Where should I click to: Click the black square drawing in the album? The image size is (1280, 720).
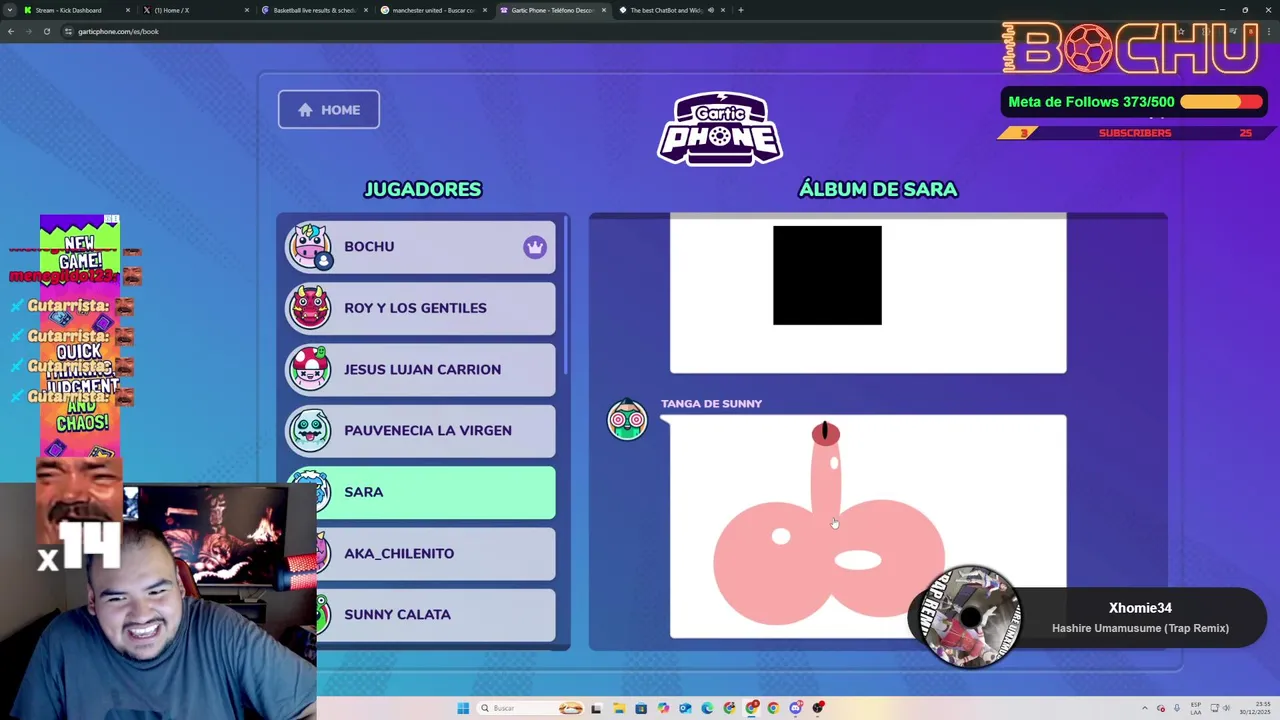click(x=827, y=275)
